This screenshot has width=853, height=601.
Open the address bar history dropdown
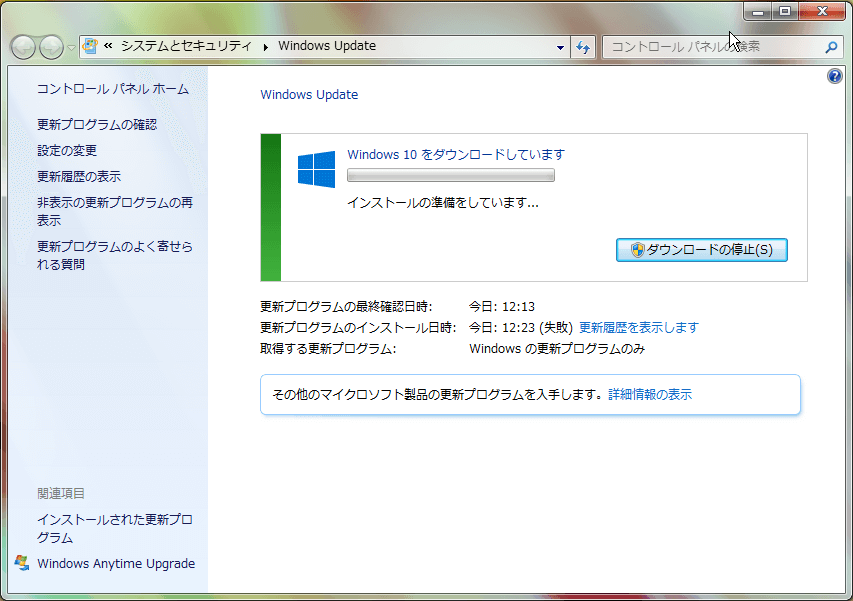point(560,47)
